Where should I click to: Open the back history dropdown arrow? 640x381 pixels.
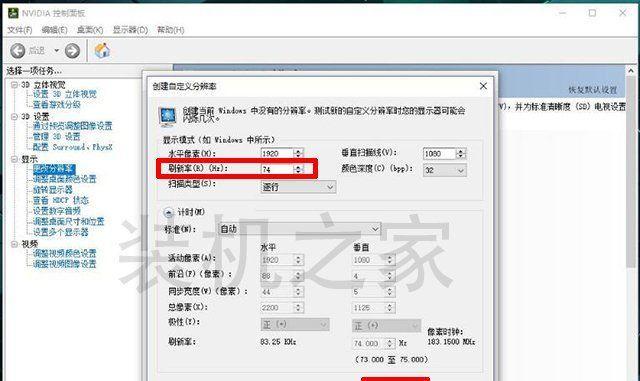click(x=56, y=51)
